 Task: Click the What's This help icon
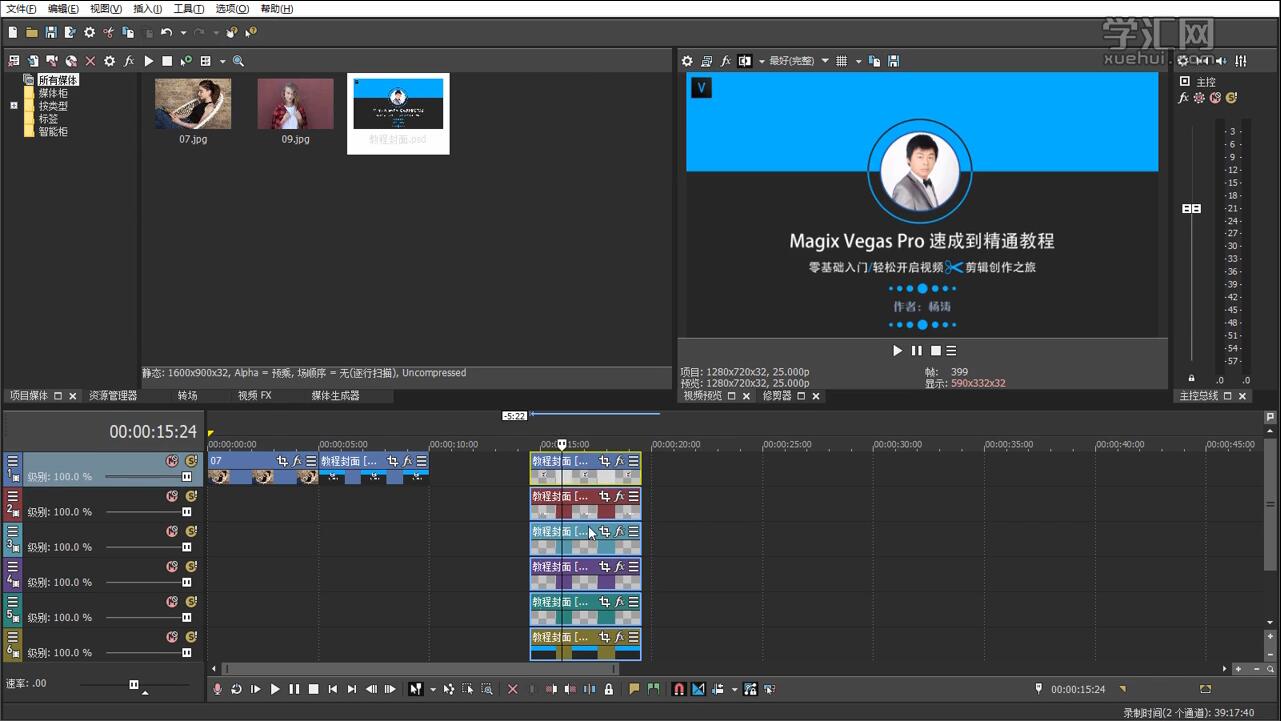(250, 32)
